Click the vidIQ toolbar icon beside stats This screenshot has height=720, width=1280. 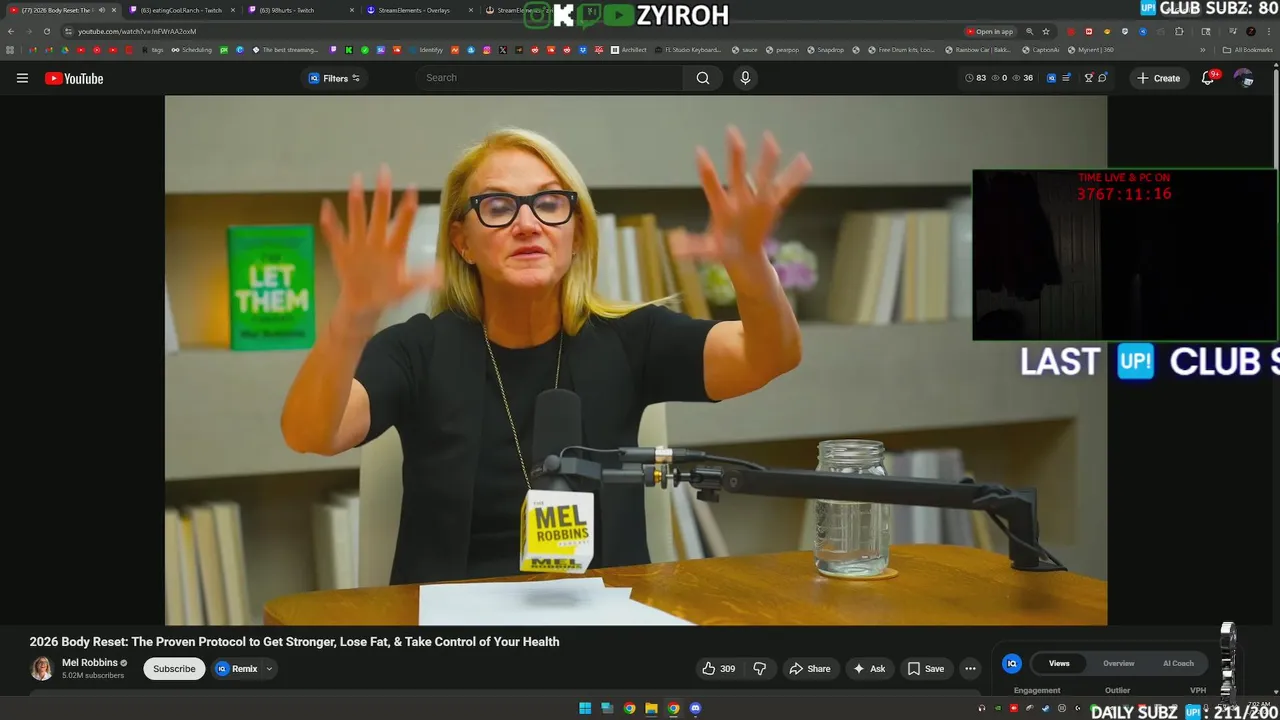point(1051,78)
